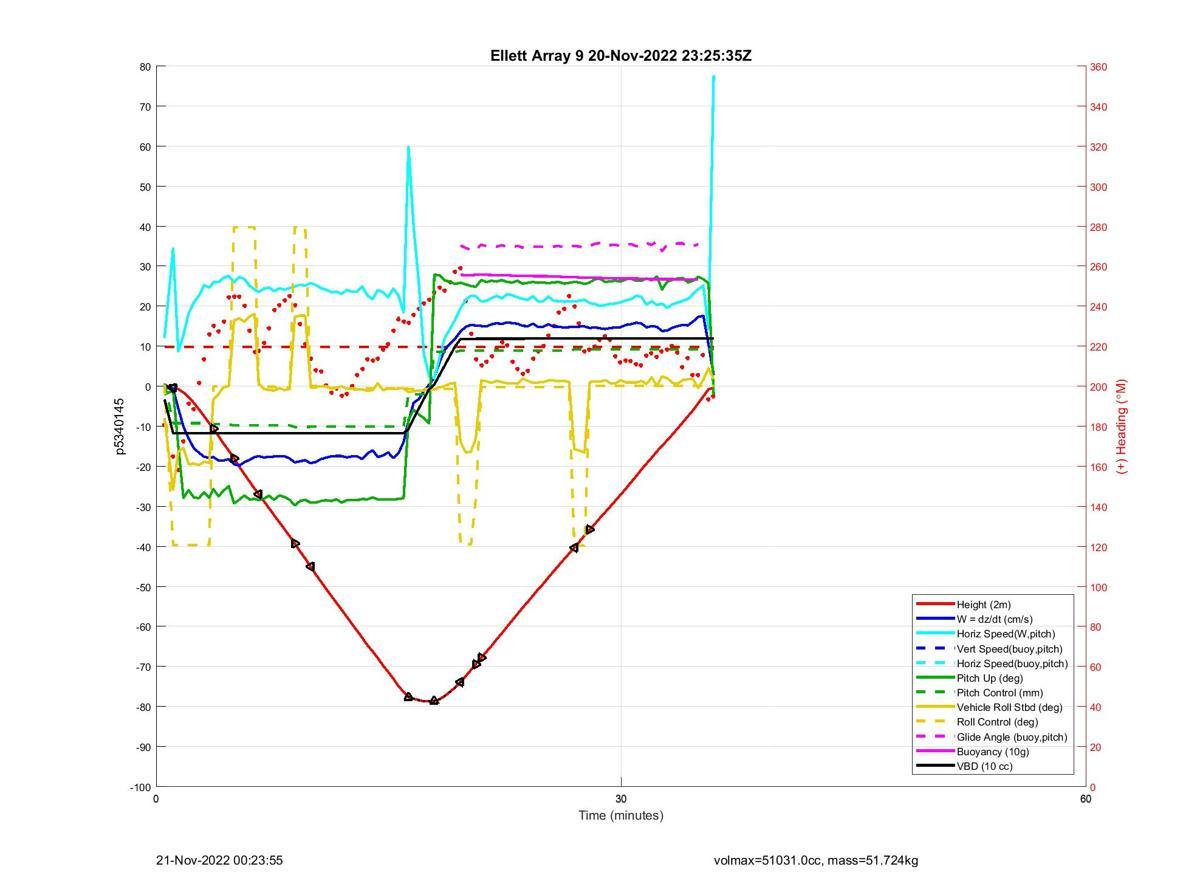The image size is (1200, 885).
Task: Click the red heading-axis tick label "340"
Action: [1098, 107]
